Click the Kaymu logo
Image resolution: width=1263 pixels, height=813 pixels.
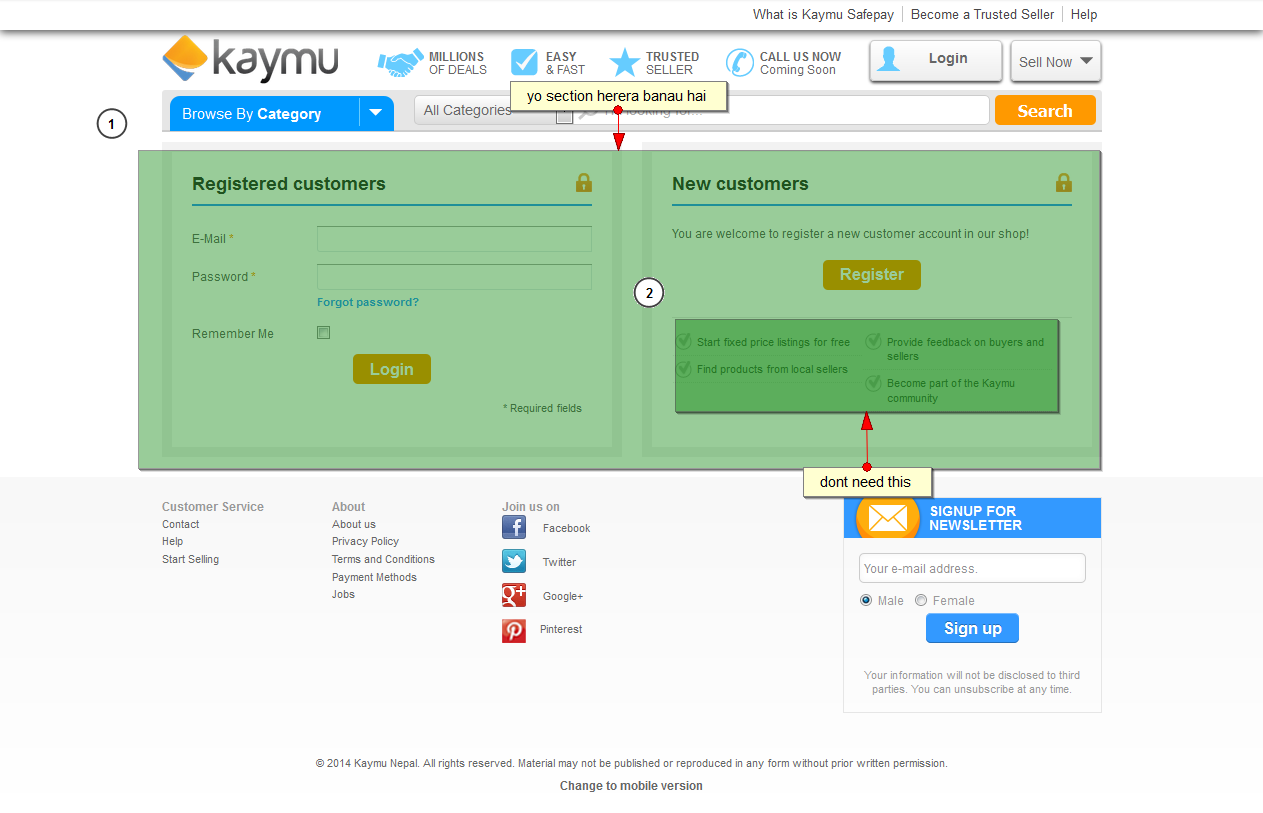click(x=250, y=59)
